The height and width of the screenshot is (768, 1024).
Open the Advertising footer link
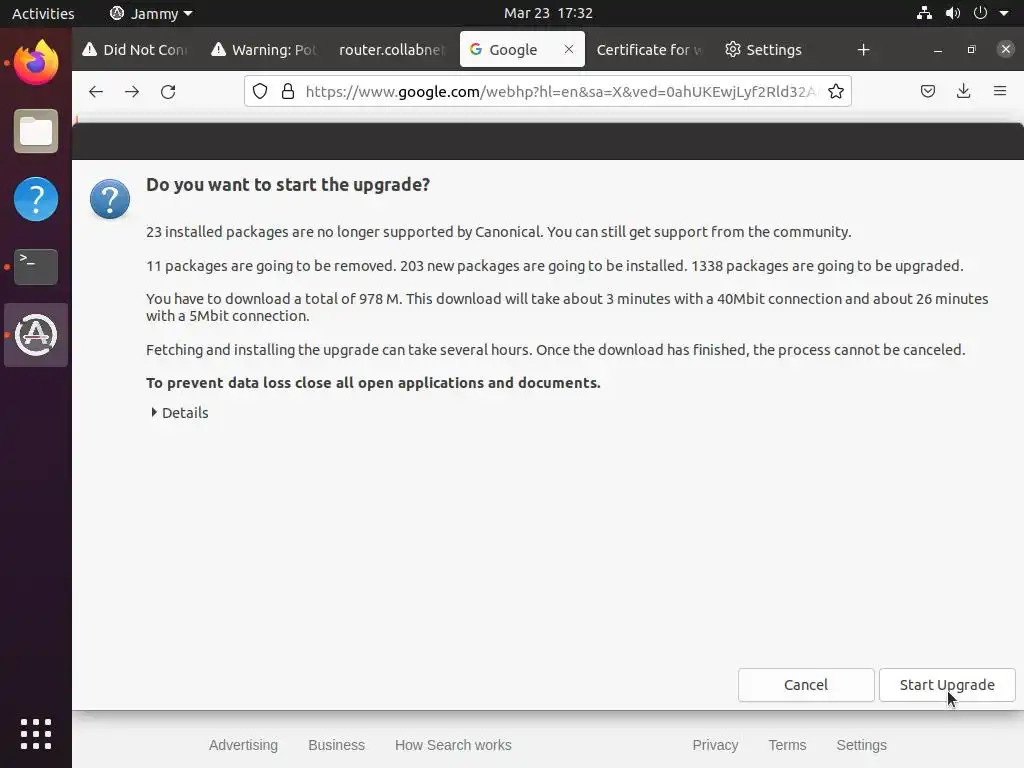click(243, 745)
